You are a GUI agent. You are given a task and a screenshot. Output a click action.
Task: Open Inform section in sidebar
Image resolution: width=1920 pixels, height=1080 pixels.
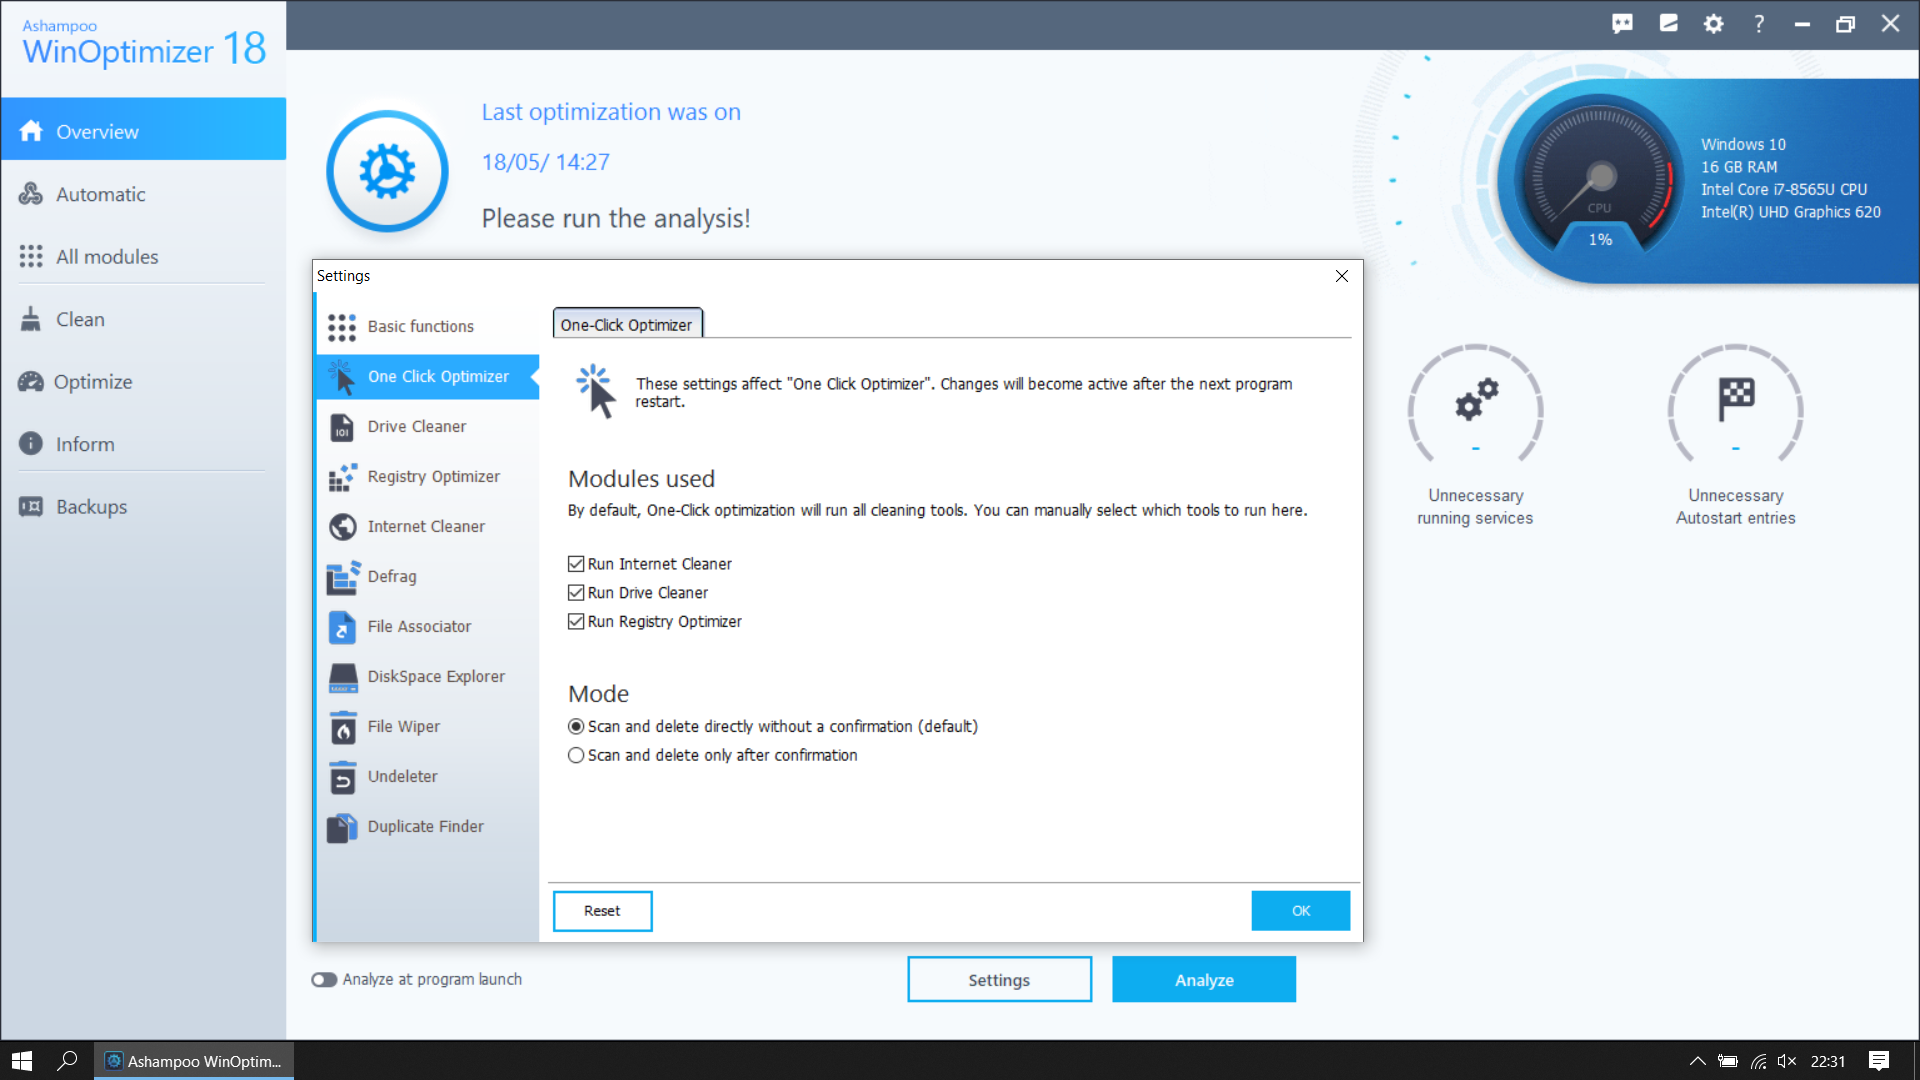(x=143, y=444)
